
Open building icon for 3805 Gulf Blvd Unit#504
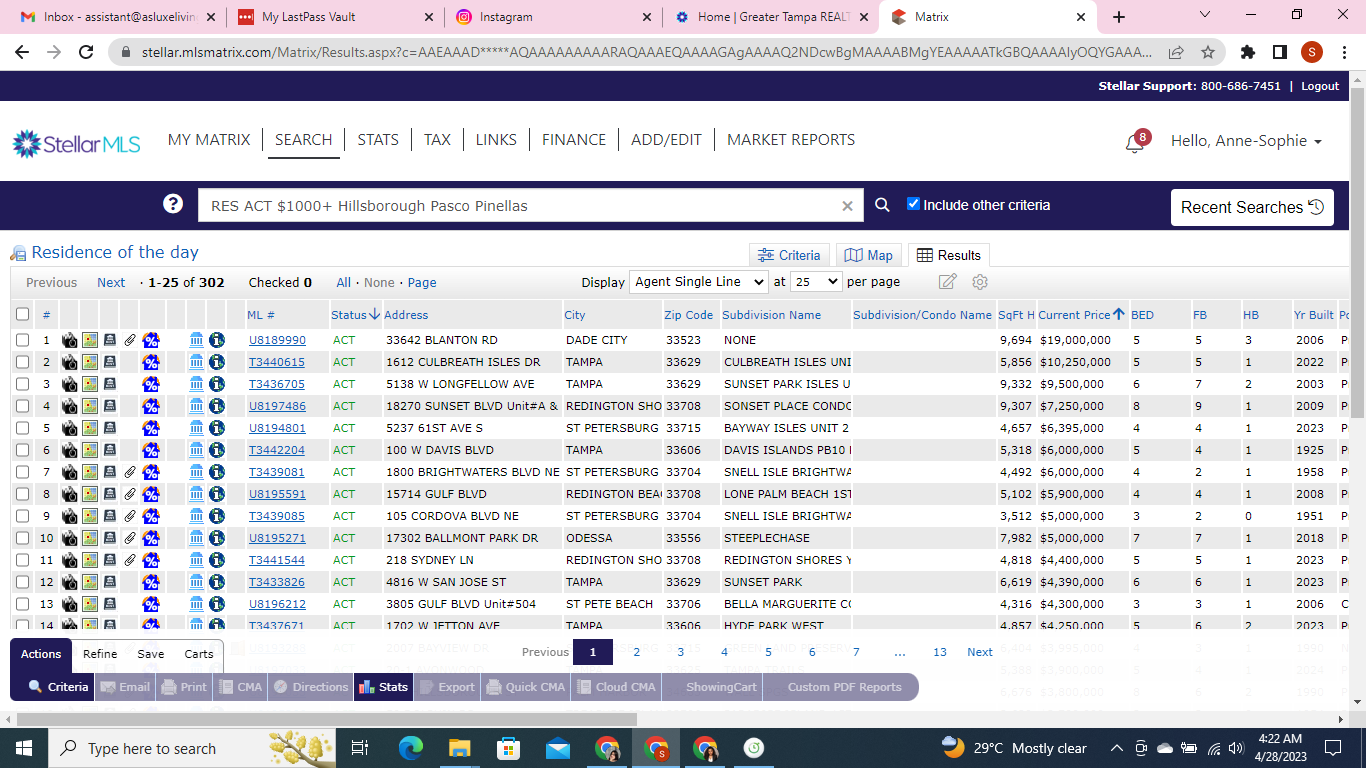coord(109,604)
